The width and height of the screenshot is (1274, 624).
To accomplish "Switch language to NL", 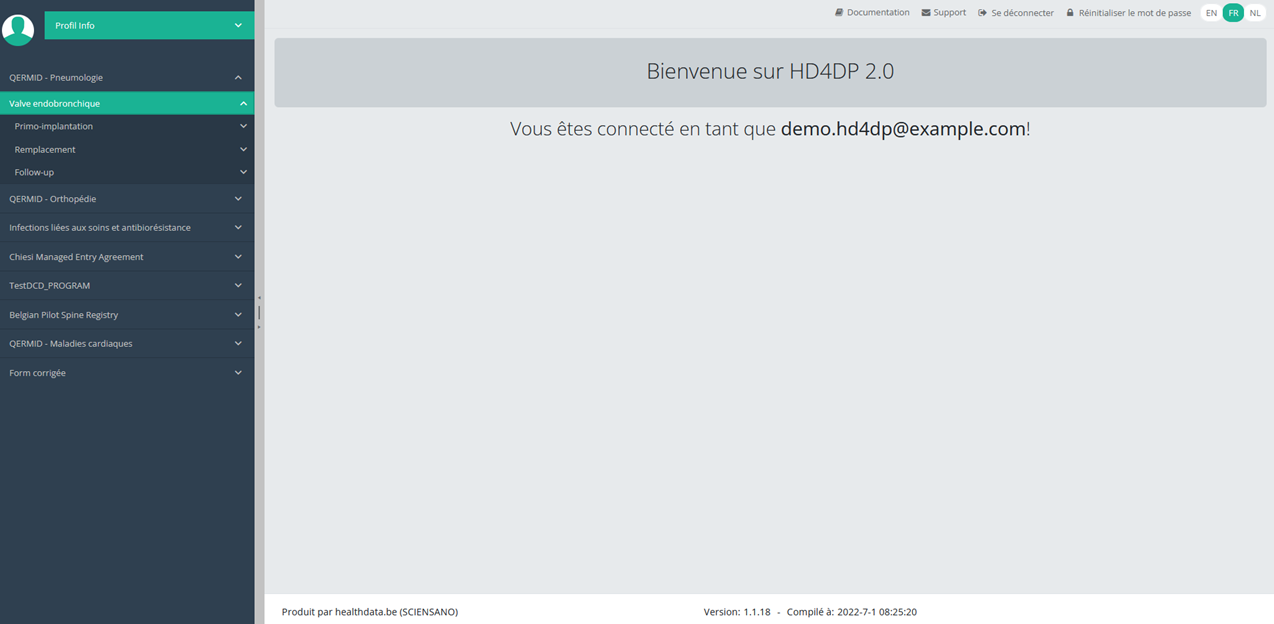I will click(1255, 13).
